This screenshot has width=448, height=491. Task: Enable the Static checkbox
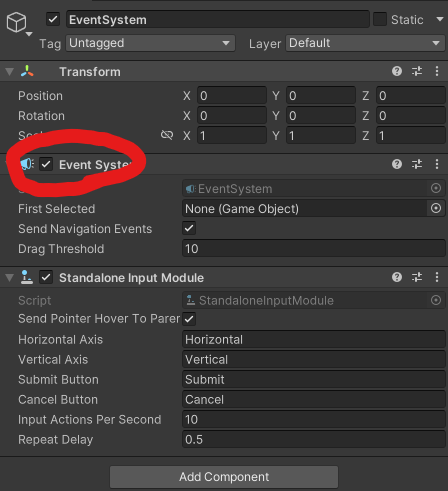(x=380, y=19)
